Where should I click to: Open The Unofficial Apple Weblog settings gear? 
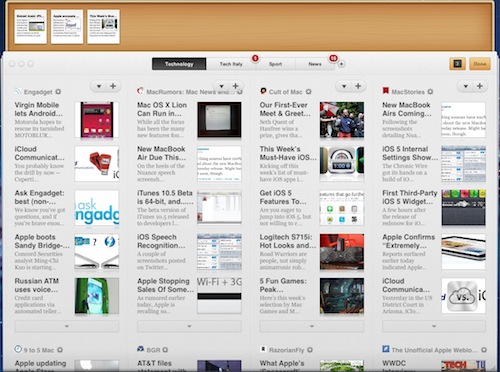[x=484, y=350]
